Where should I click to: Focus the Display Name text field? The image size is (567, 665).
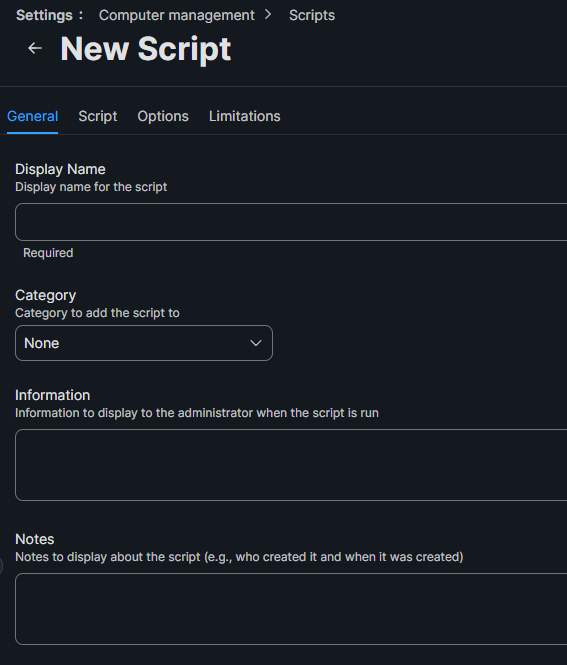pyautogui.click(x=291, y=222)
